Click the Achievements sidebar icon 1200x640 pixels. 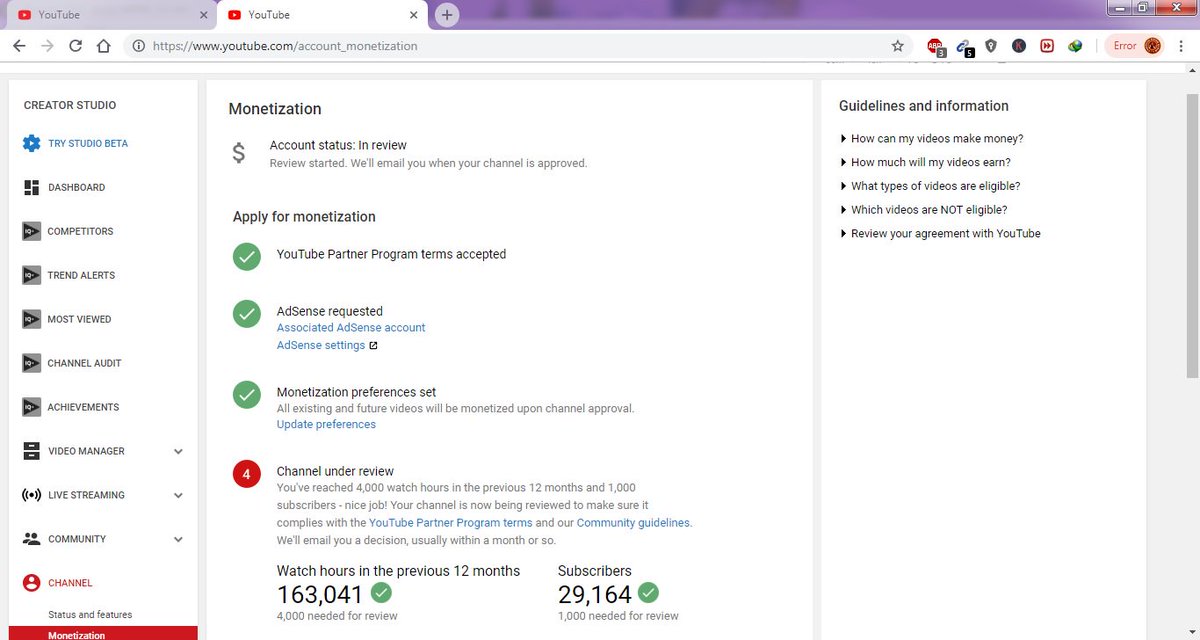[x=31, y=407]
